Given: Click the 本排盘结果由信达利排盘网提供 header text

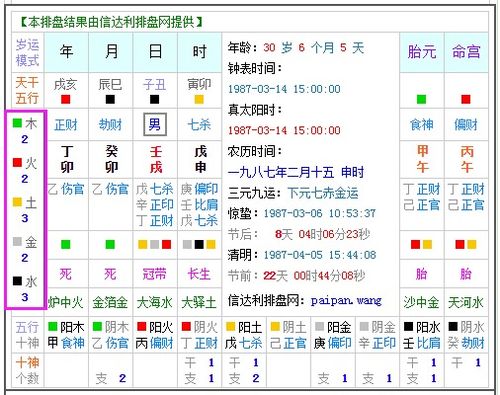Looking at the screenshot, I should click(x=111, y=22).
